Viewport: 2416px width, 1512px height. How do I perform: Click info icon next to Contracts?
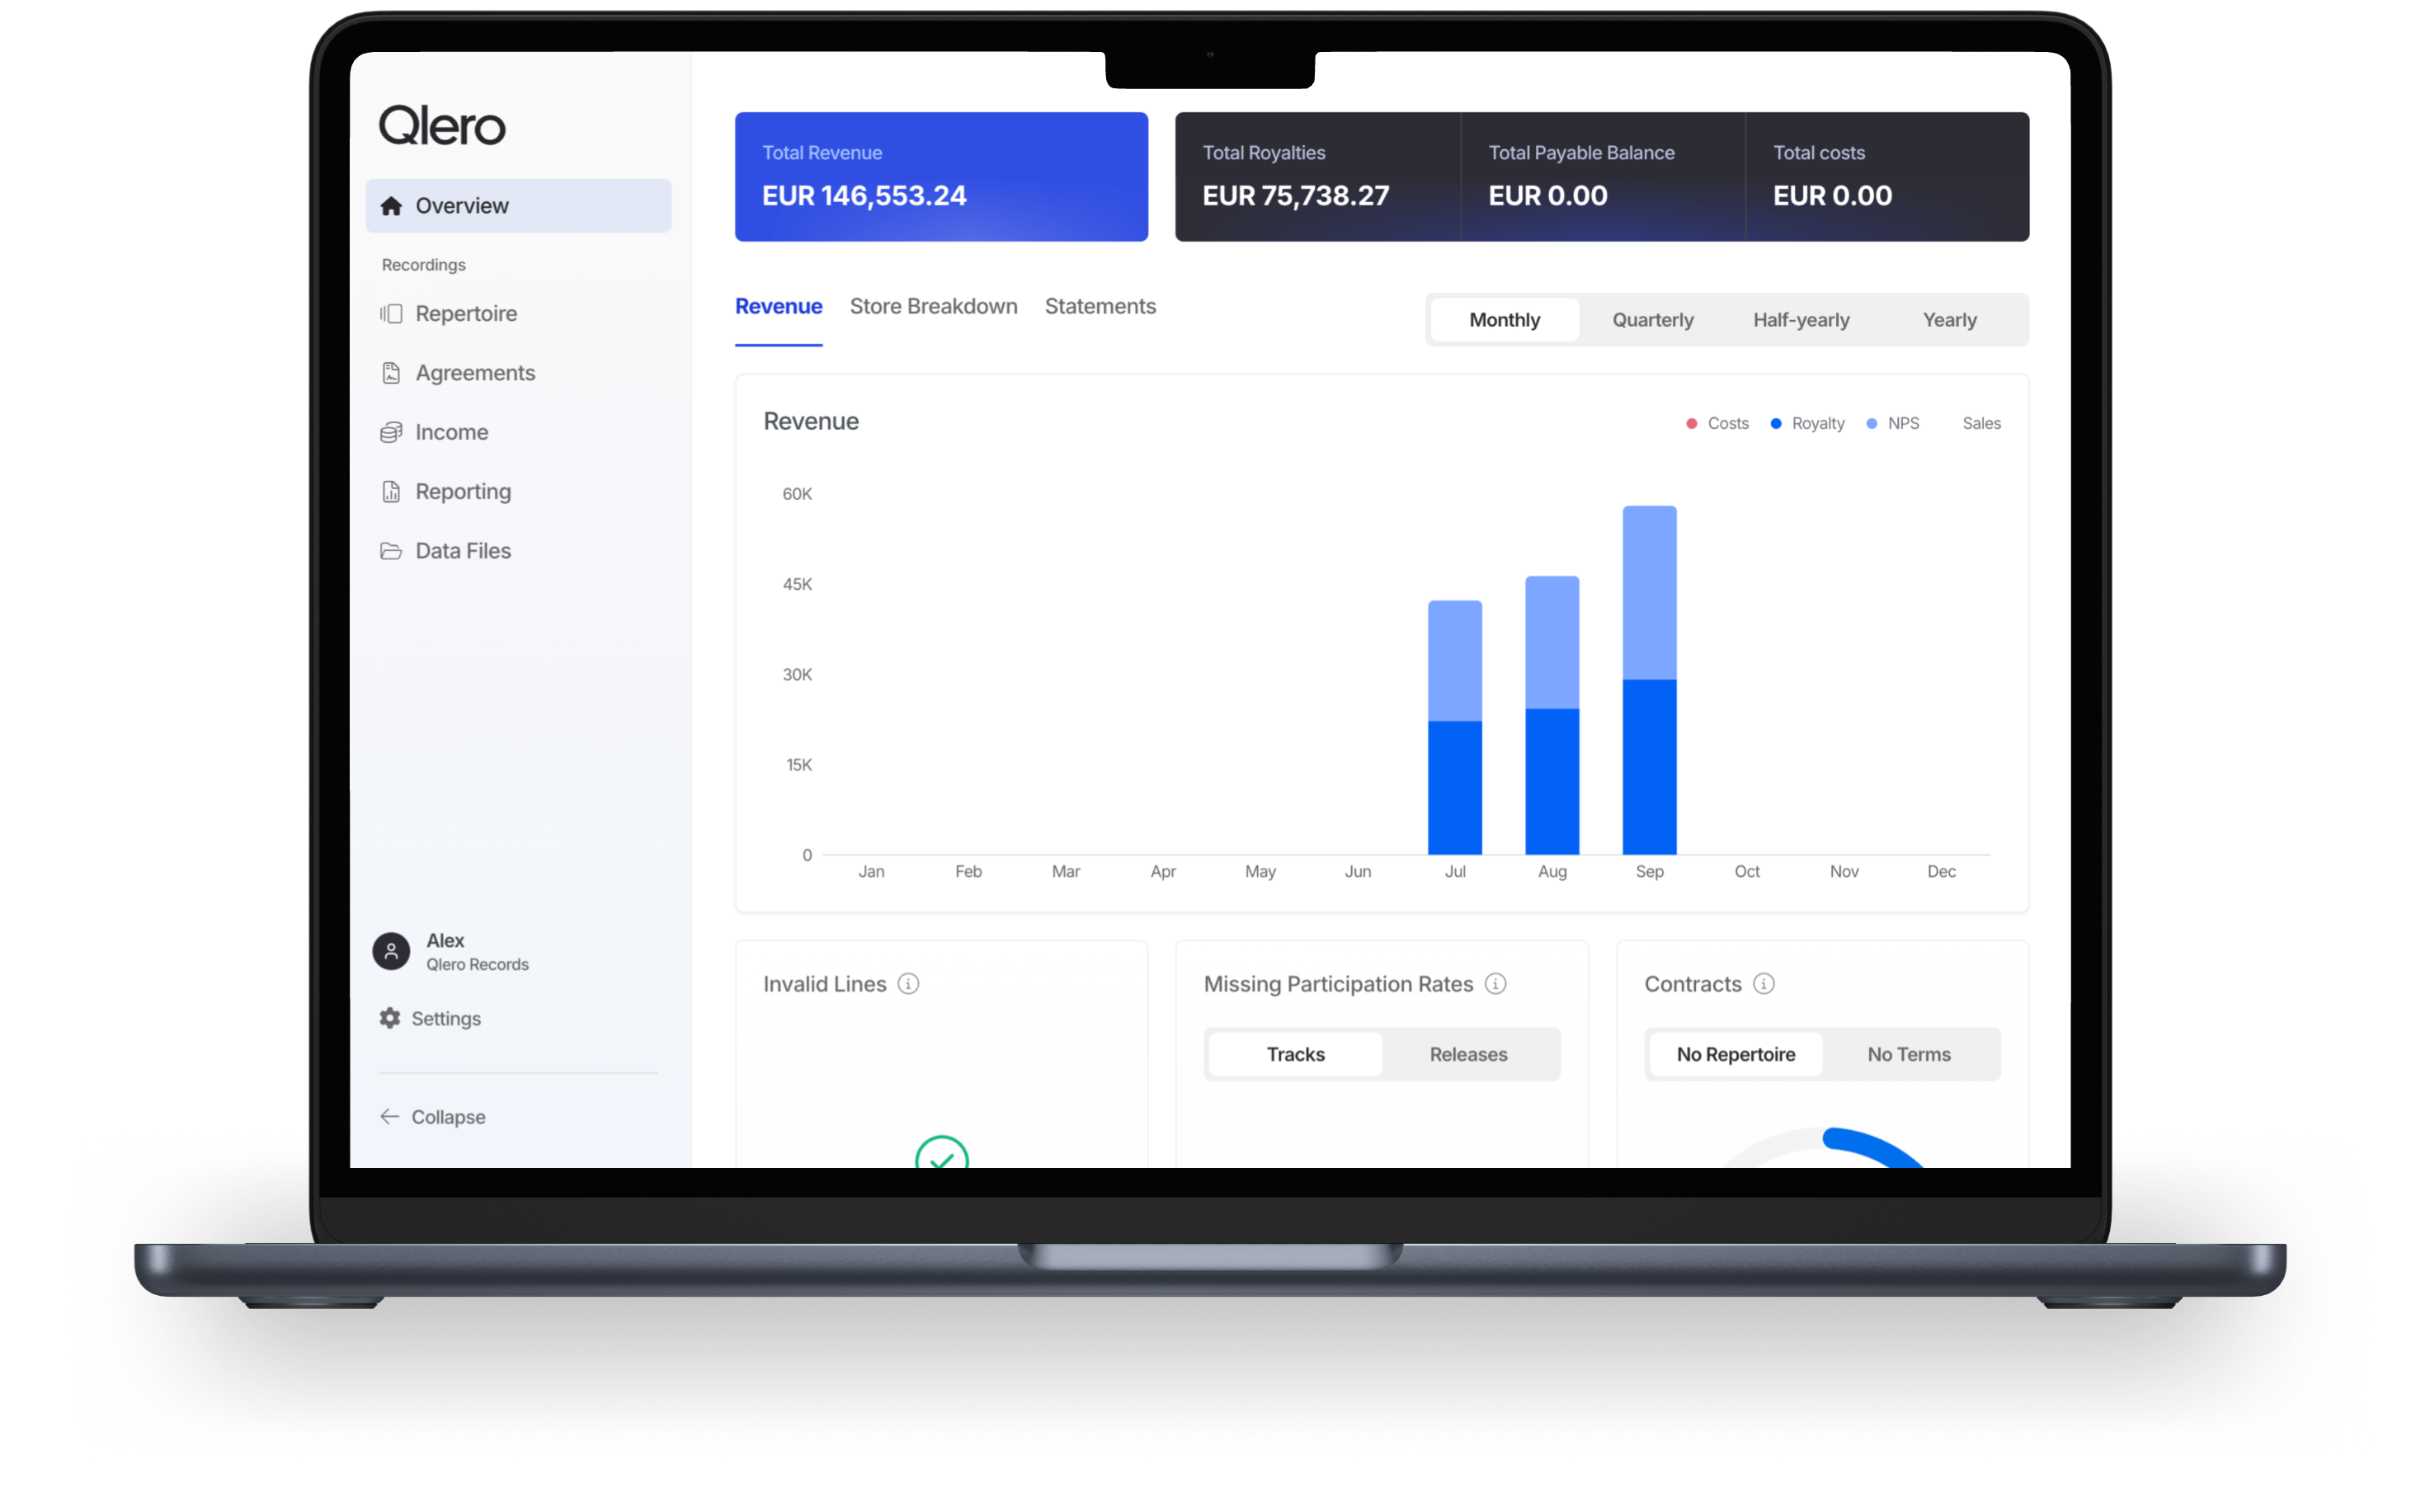click(x=1764, y=984)
